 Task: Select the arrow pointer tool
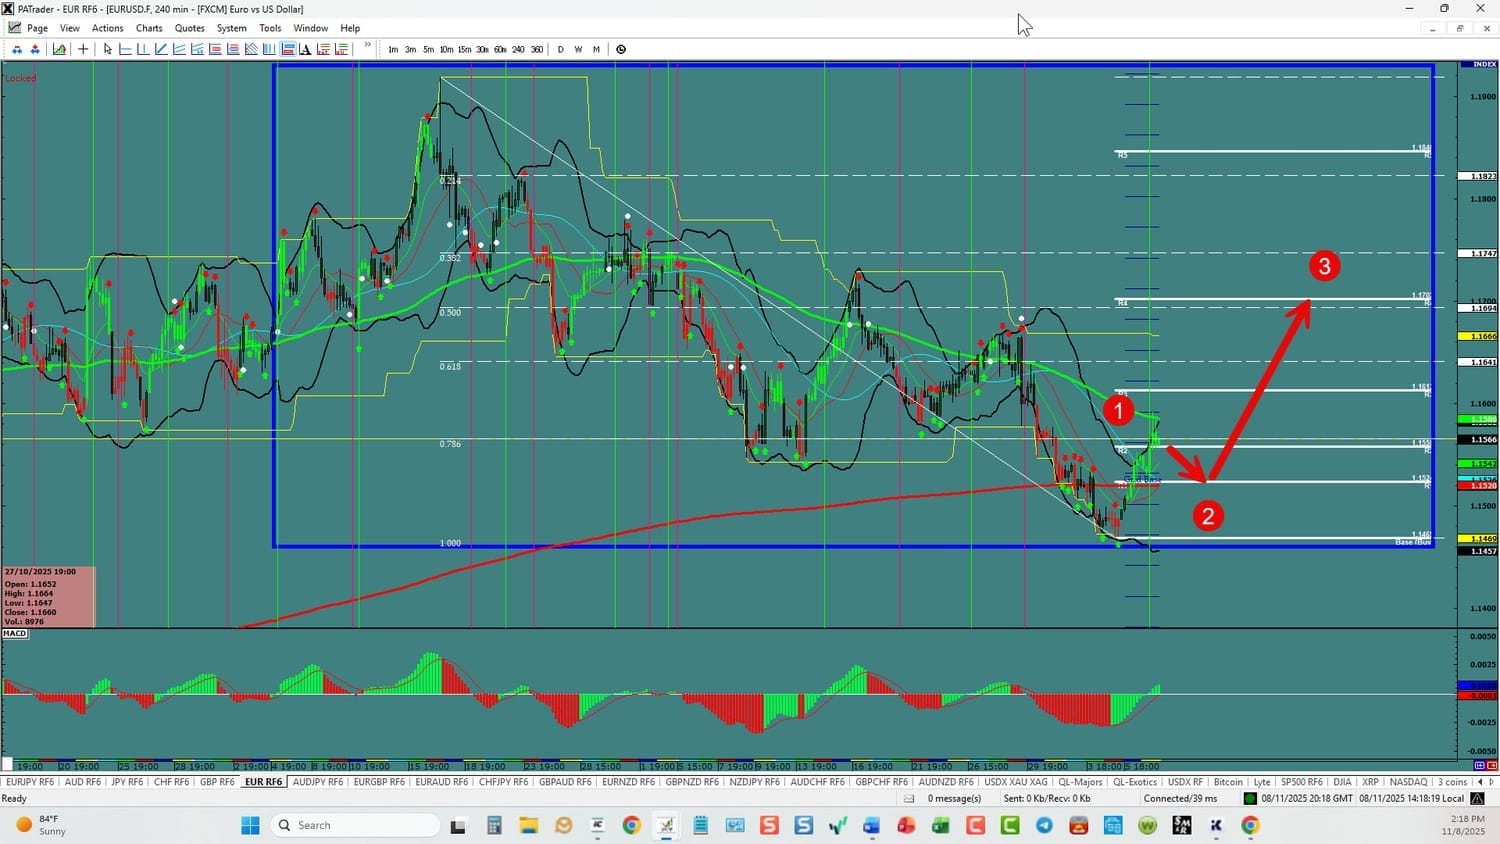(x=108, y=49)
